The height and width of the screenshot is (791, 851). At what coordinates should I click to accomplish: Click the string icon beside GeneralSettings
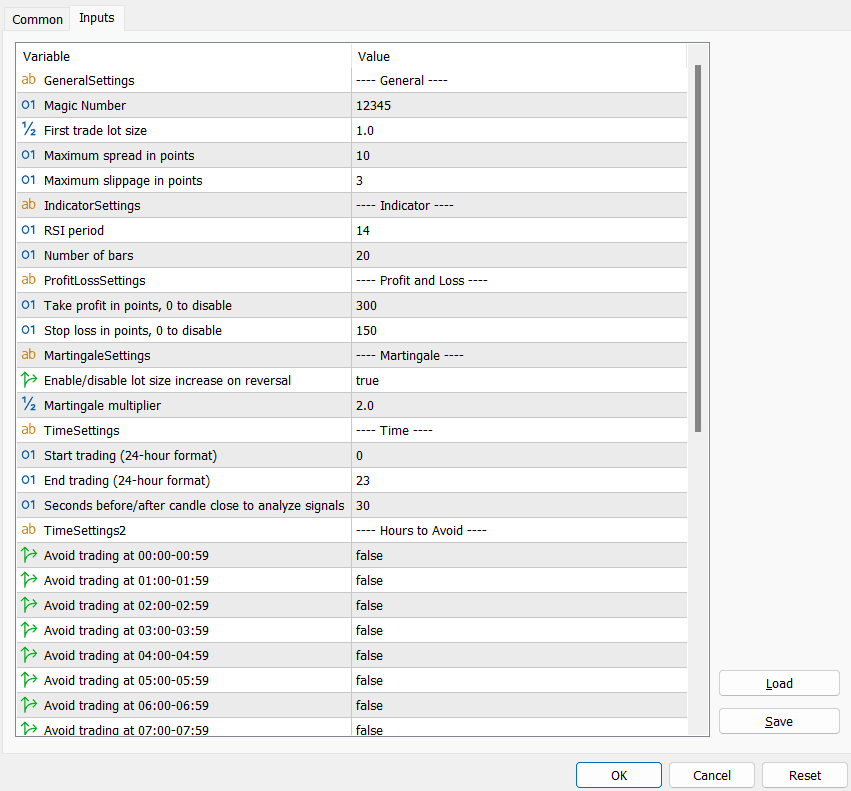click(x=29, y=80)
